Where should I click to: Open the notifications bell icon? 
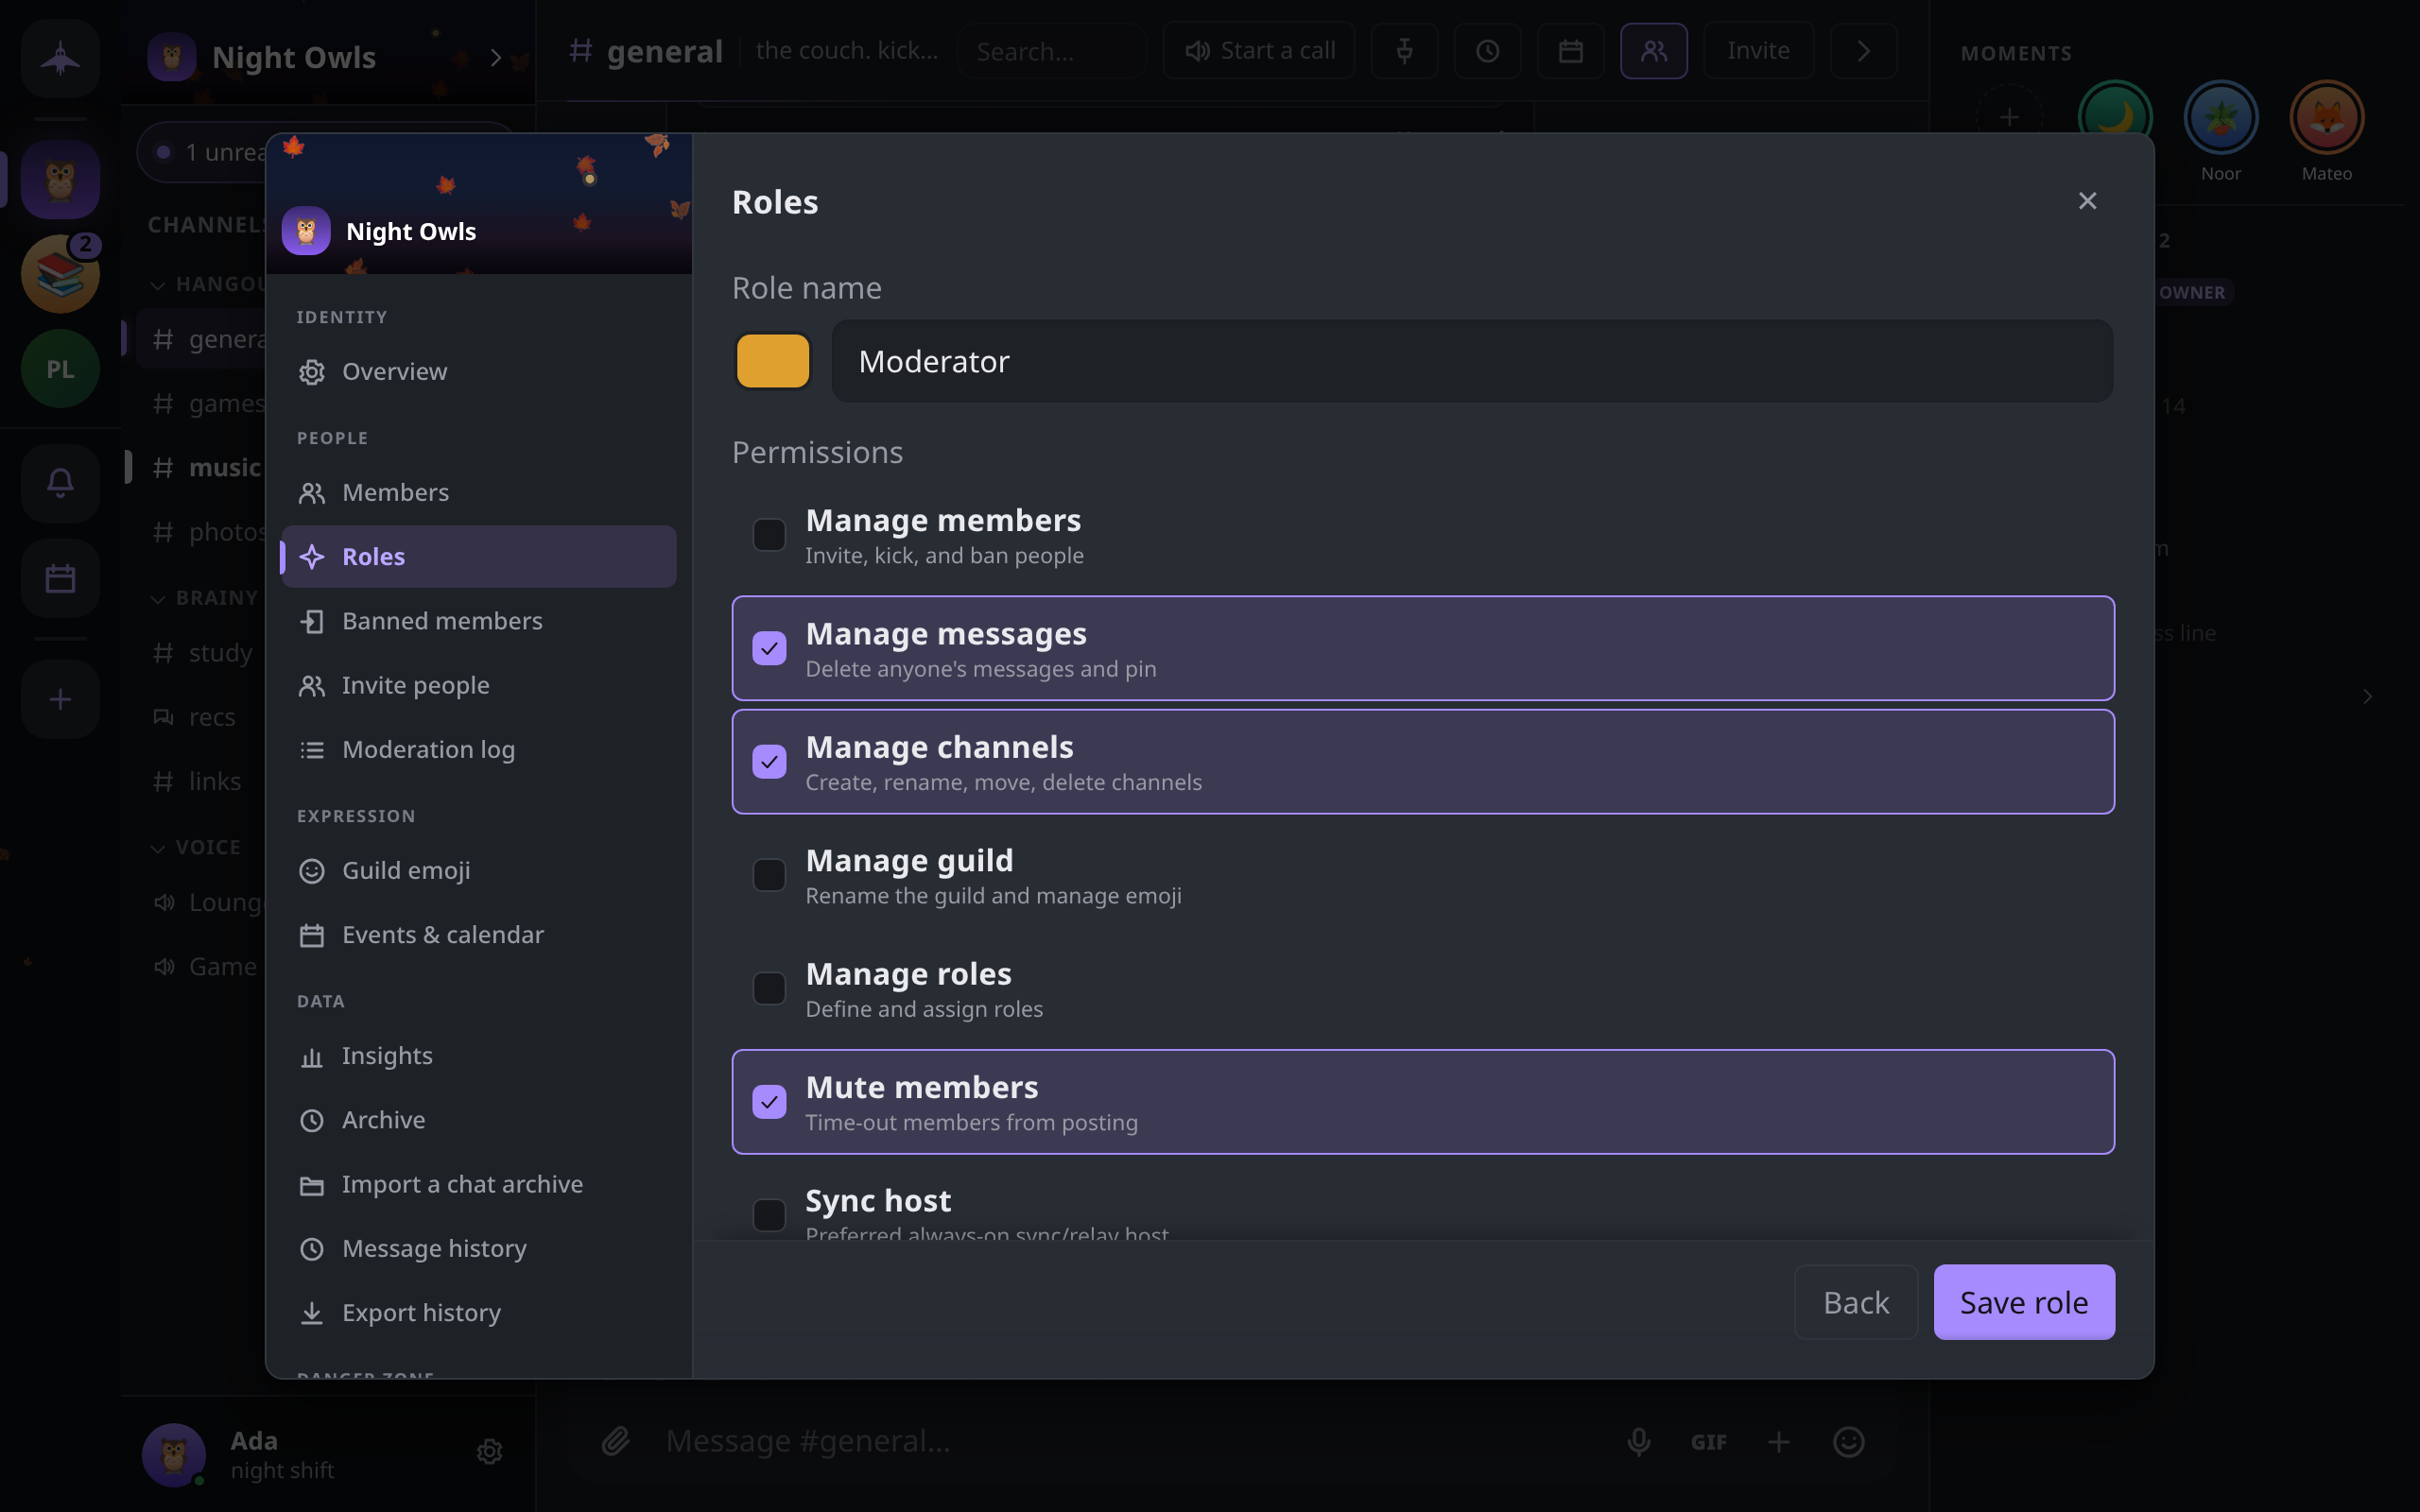coord(60,483)
